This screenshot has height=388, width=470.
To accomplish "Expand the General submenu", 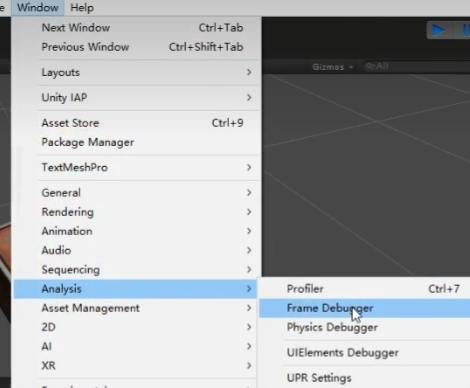I will tap(135, 193).
